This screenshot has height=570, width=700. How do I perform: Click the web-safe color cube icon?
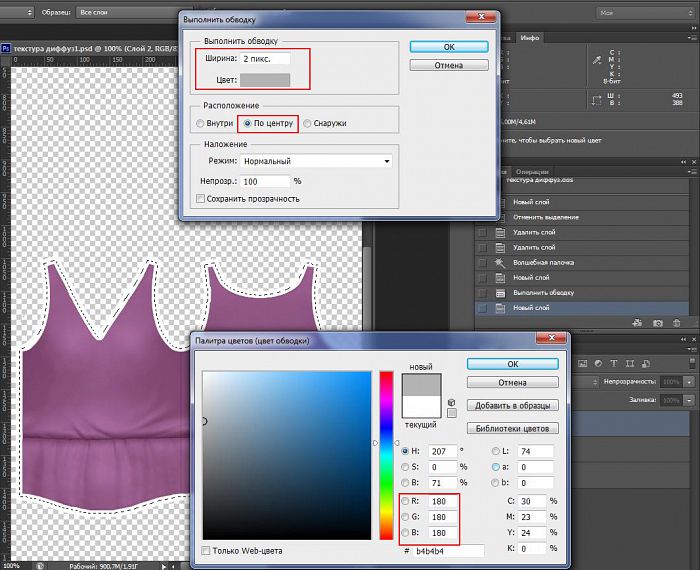pyautogui.click(x=453, y=403)
